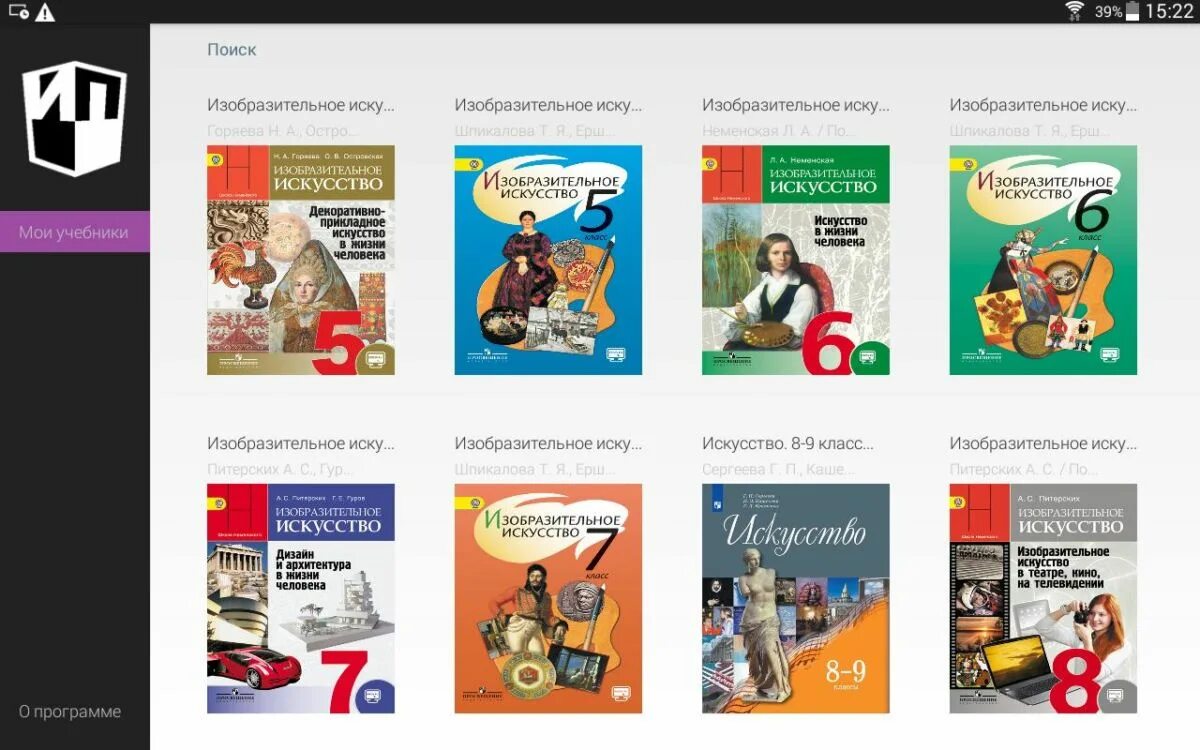Open Декоративно-прикладное искусство grade 5 textbook cover

pos(301,260)
